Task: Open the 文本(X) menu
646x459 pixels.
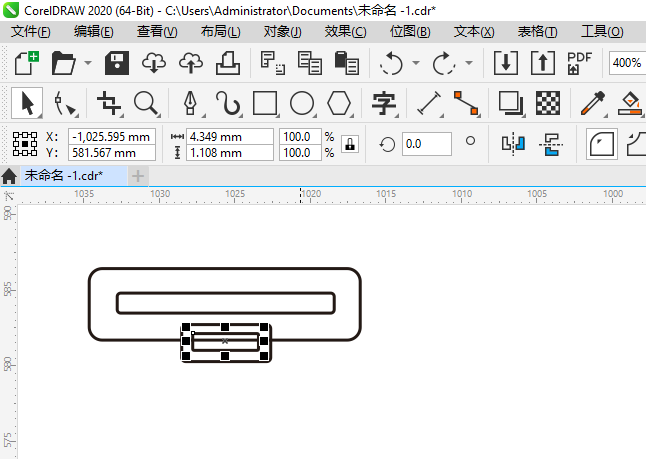Action: (x=474, y=32)
